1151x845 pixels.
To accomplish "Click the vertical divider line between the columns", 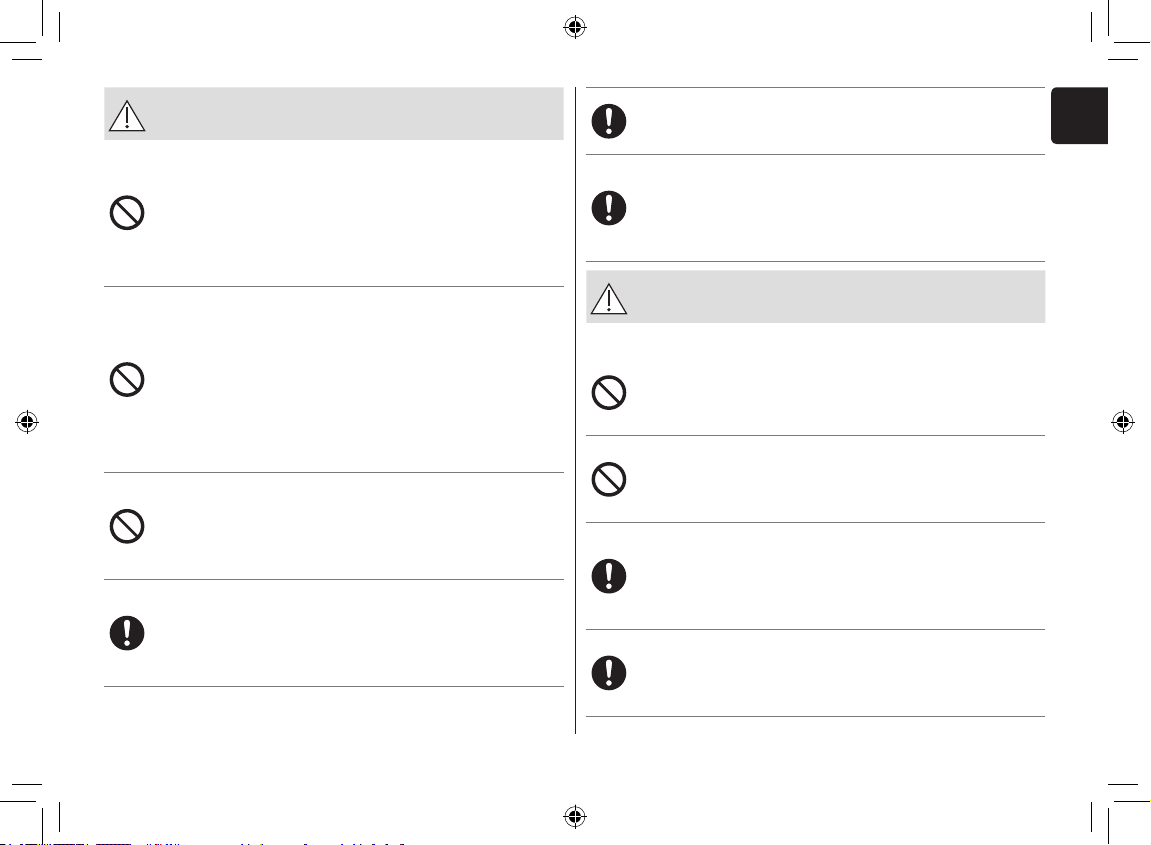I will [x=576, y=410].
